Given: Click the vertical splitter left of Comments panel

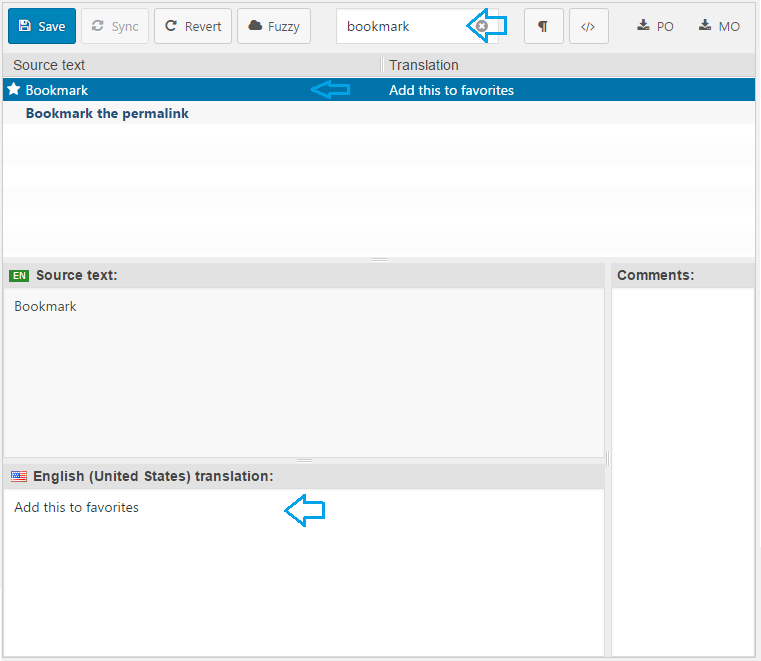Looking at the screenshot, I should pyautogui.click(x=607, y=459).
